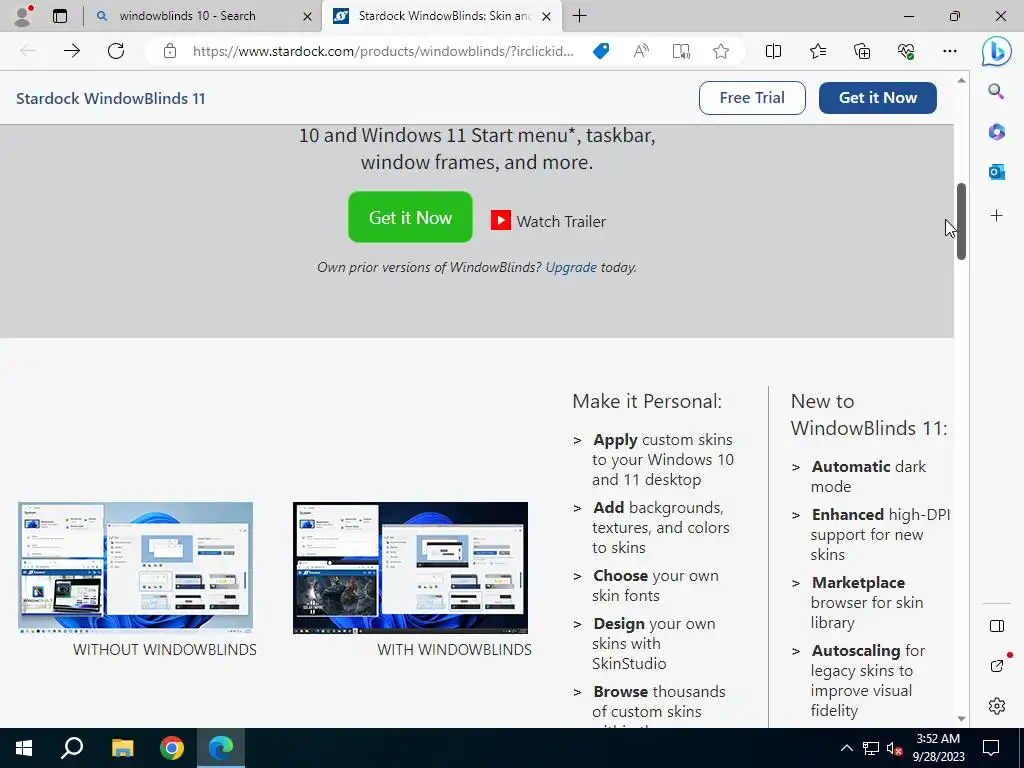The image size is (1024, 768).
Task: Open the Favorites list
Action: pyautogui.click(x=818, y=51)
